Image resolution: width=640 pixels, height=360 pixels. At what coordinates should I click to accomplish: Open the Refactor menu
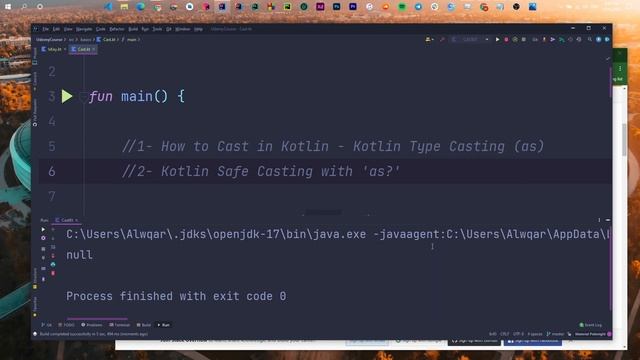tap(117, 29)
